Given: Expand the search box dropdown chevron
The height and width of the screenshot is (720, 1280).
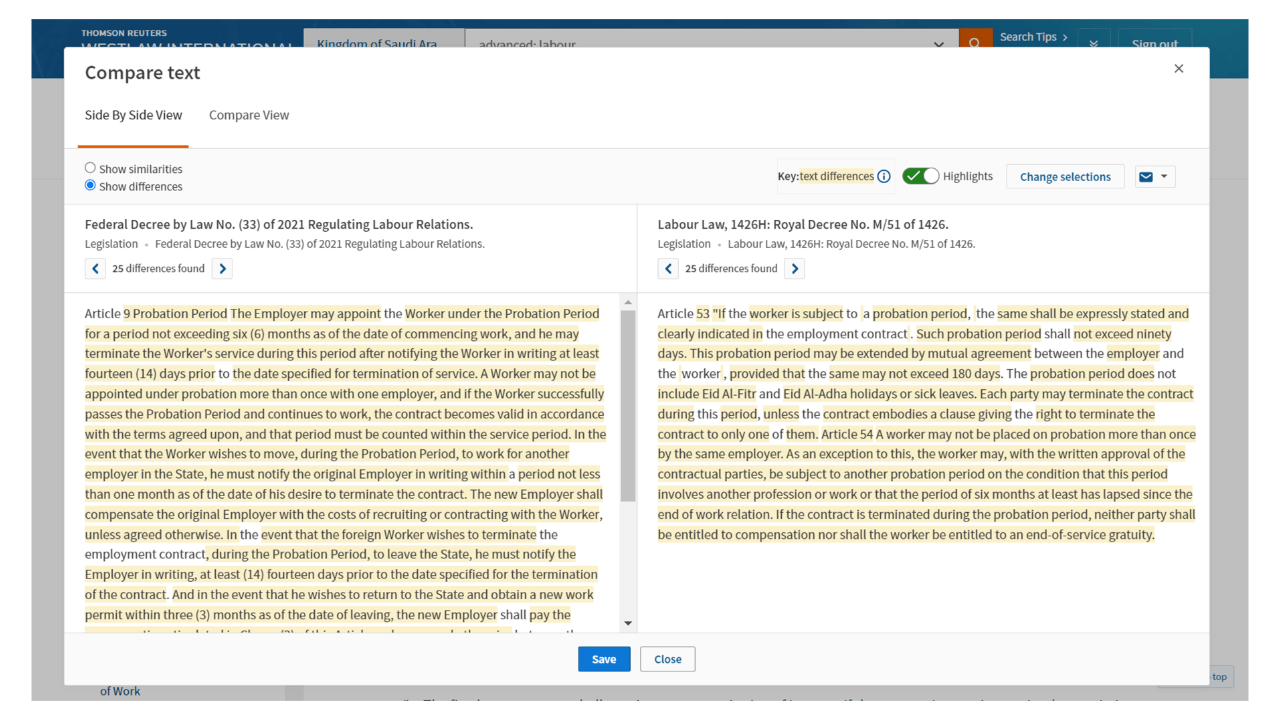Looking at the screenshot, I should click(938, 44).
